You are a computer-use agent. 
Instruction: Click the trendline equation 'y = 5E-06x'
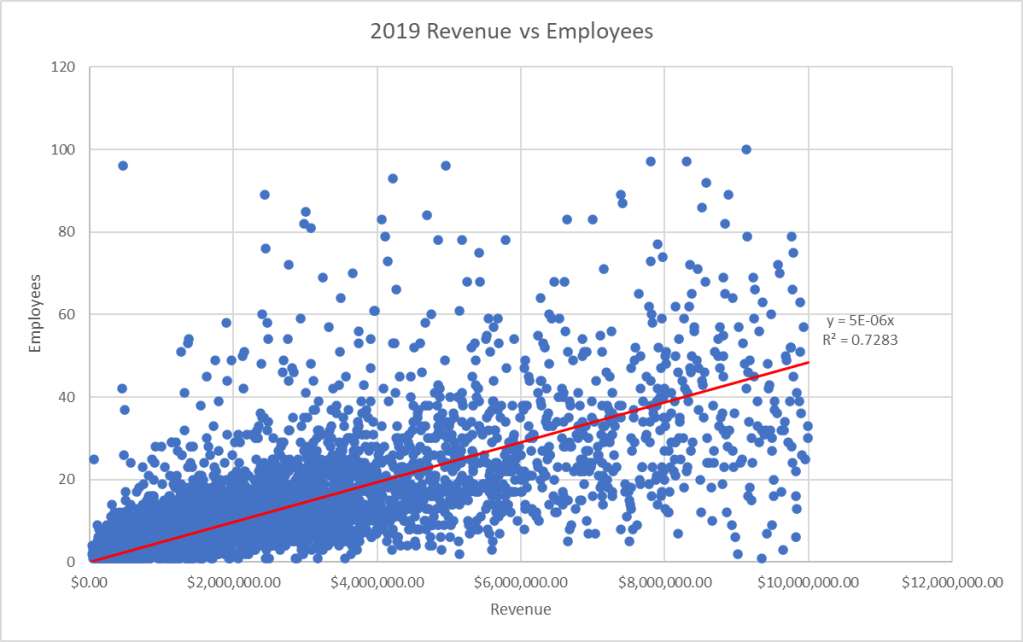(859, 321)
